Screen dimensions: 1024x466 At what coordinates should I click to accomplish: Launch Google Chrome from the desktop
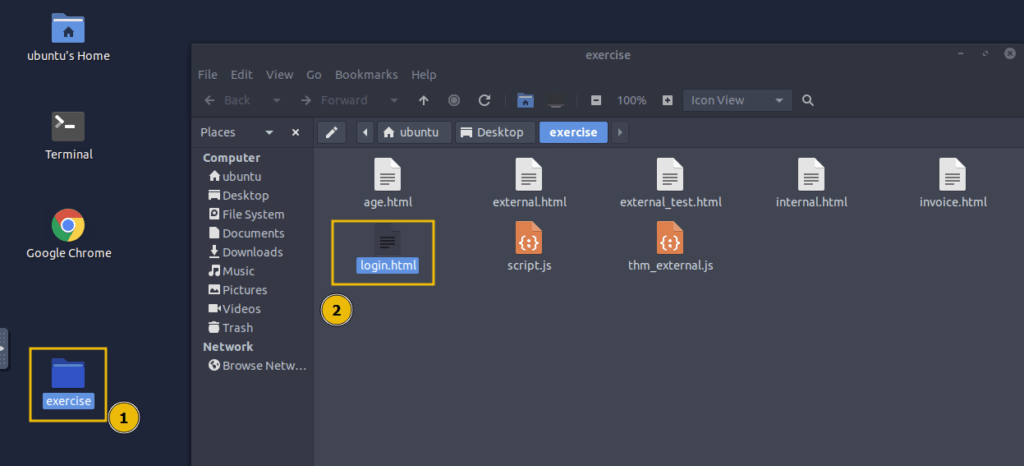tap(69, 234)
